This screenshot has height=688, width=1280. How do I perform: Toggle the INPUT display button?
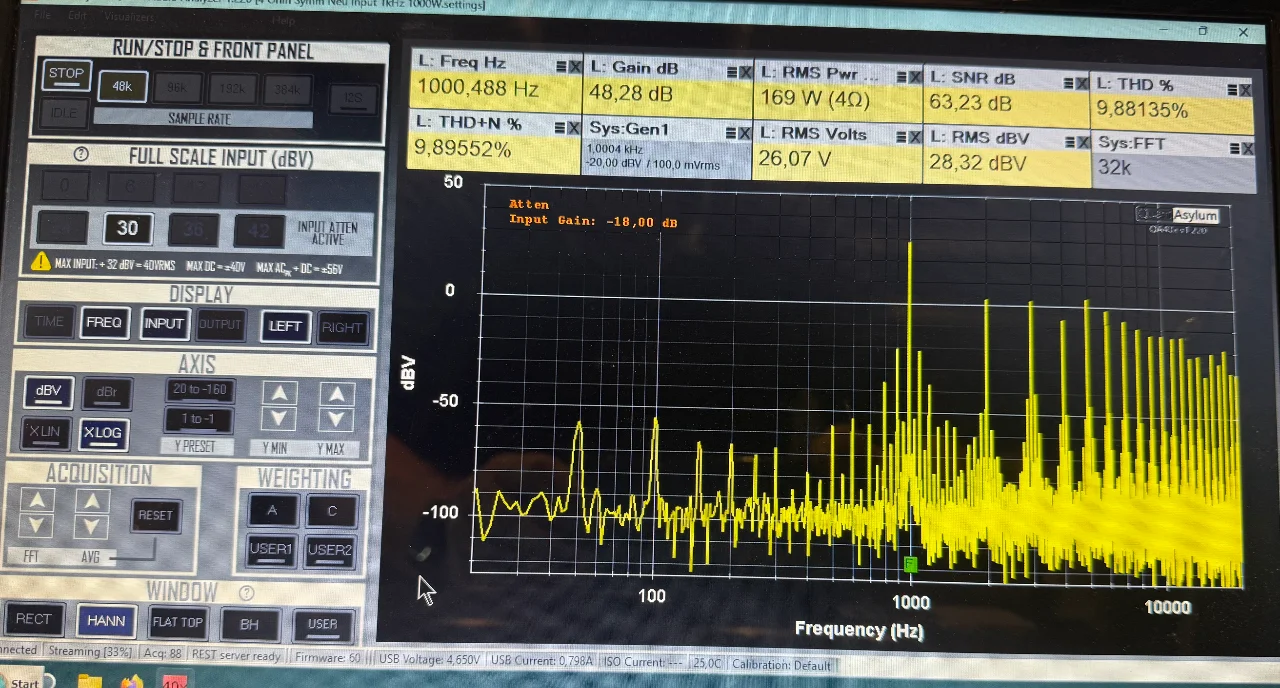(x=163, y=323)
